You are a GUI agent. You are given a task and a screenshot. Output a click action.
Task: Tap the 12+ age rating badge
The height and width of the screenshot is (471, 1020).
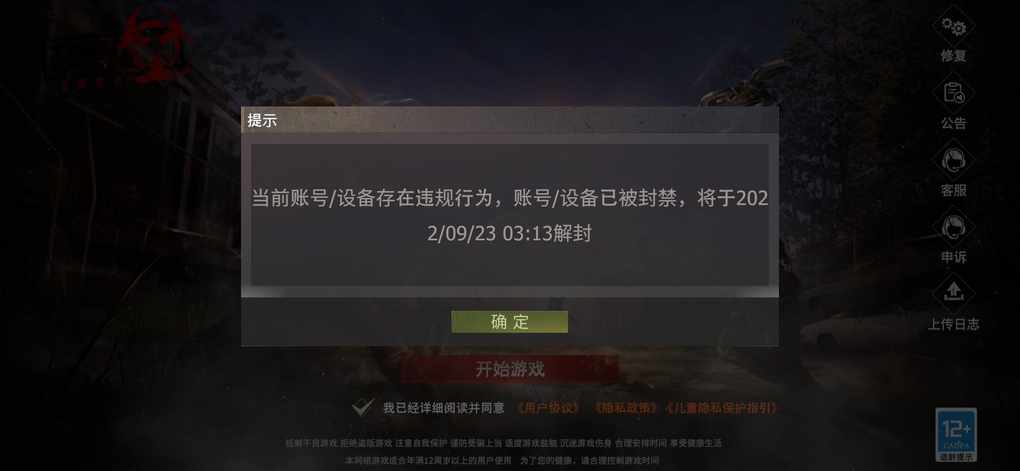(956, 435)
